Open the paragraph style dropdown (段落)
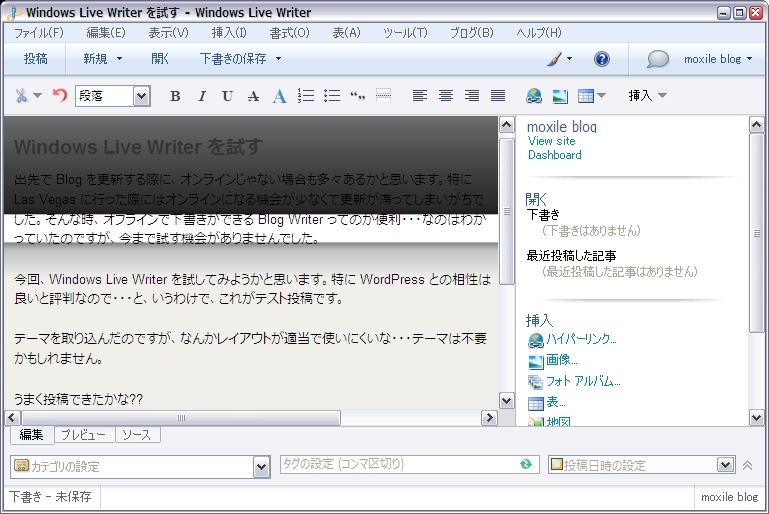The image size is (769, 514). (x=141, y=96)
